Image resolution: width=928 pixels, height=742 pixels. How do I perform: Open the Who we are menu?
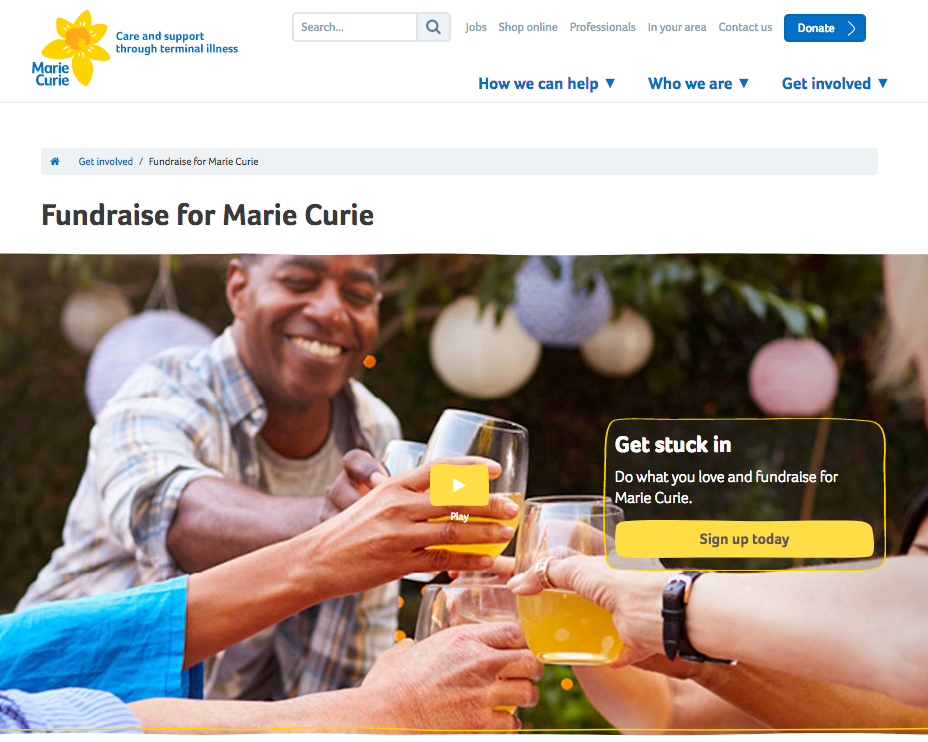[x=690, y=83]
